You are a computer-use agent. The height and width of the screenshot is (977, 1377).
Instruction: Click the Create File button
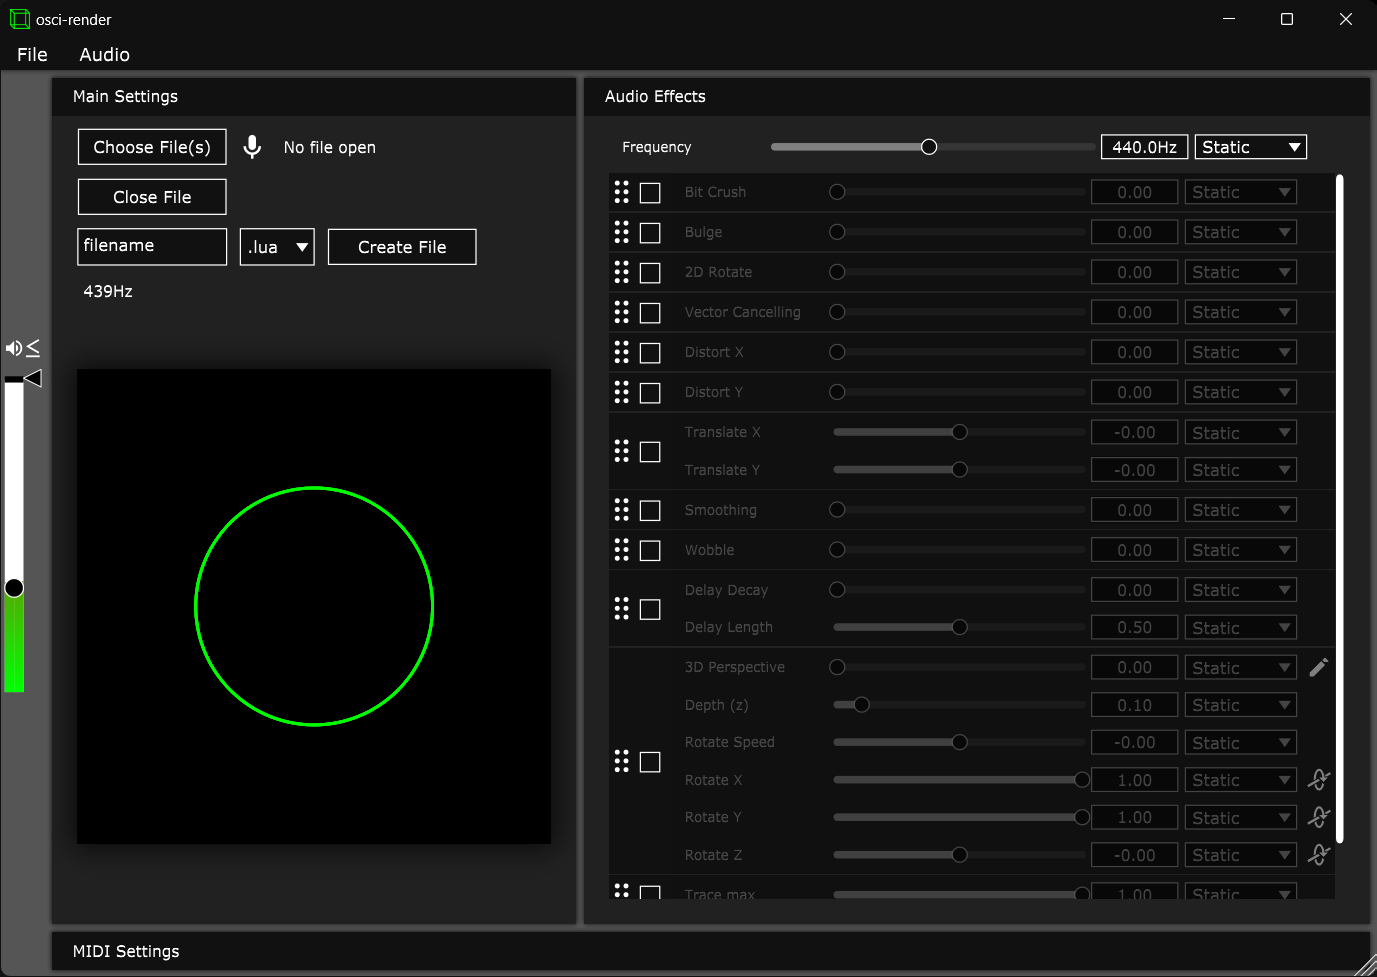(x=402, y=247)
